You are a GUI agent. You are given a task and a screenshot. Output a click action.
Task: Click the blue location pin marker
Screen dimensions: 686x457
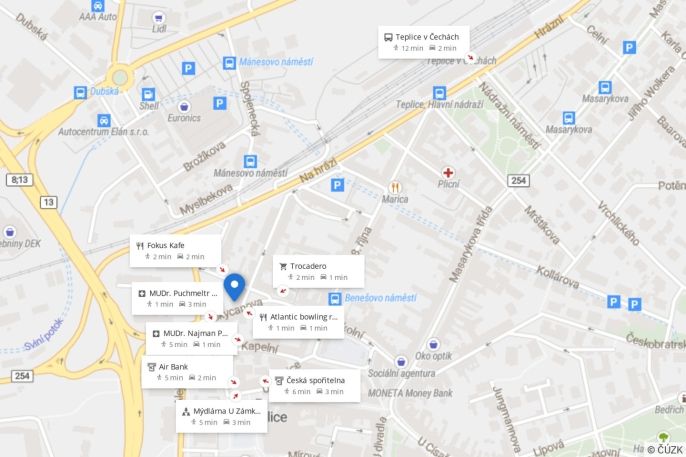pyautogui.click(x=234, y=287)
